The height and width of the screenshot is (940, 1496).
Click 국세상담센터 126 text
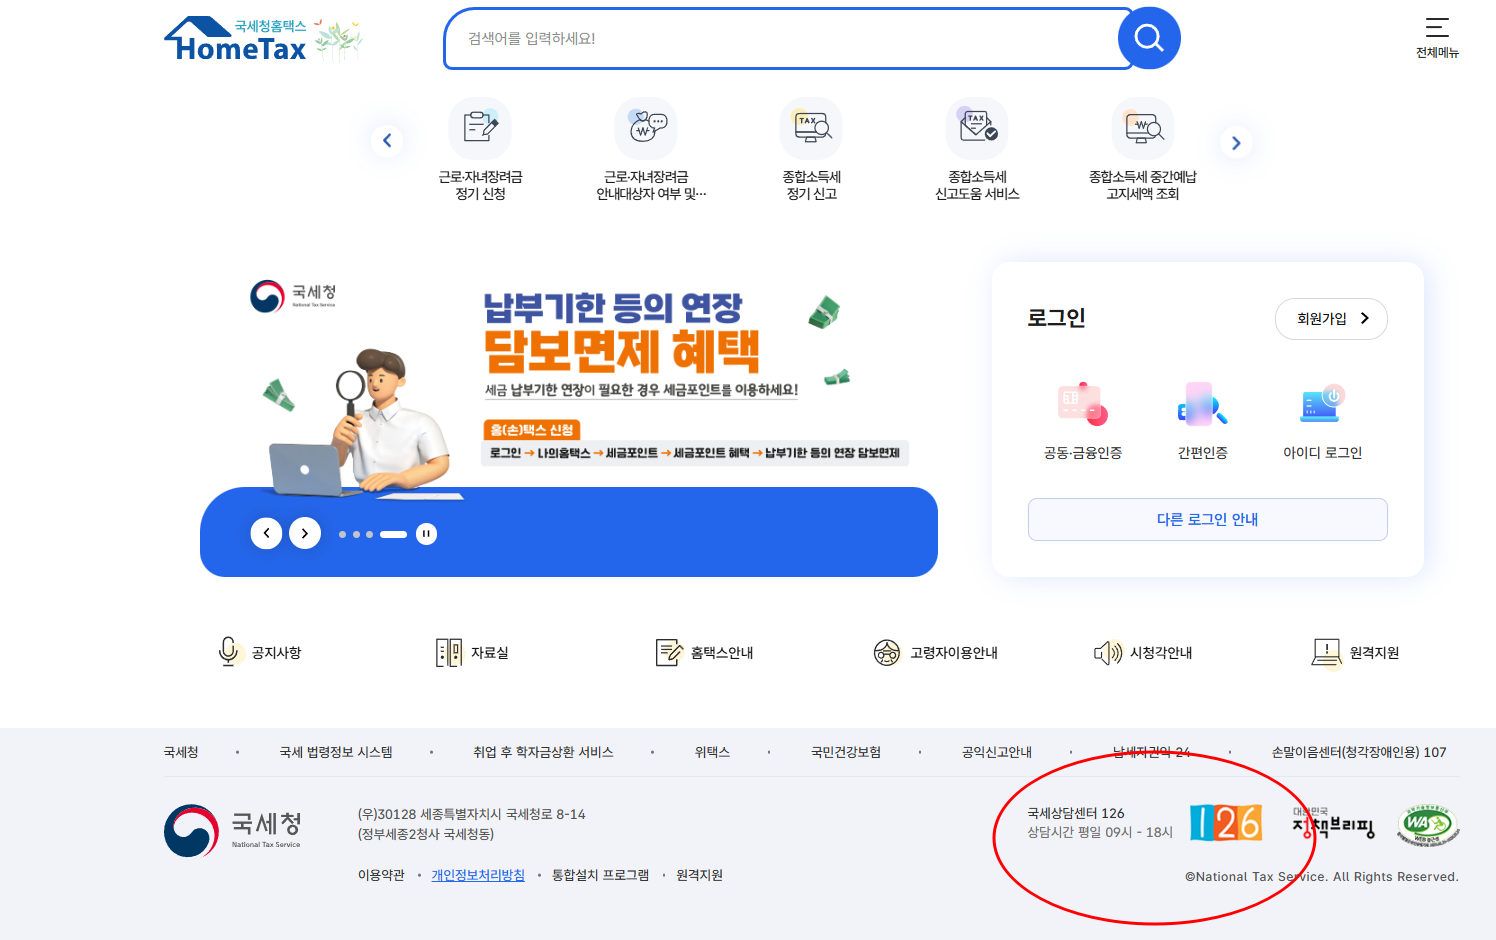[1076, 813]
